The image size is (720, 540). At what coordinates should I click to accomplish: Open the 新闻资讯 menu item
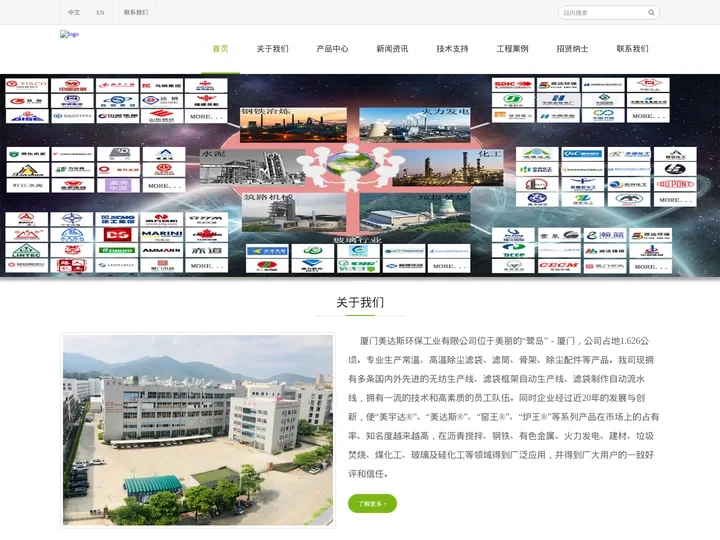[x=392, y=49]
